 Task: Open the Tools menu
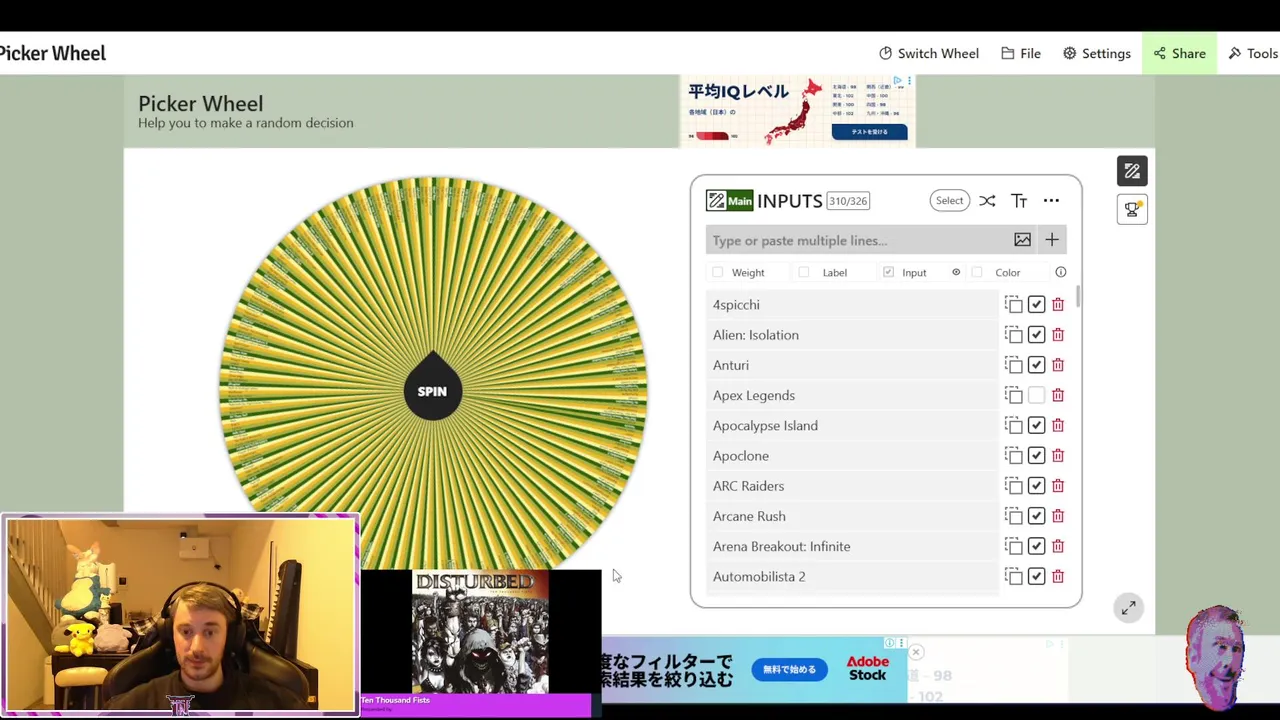[1253, 53]
